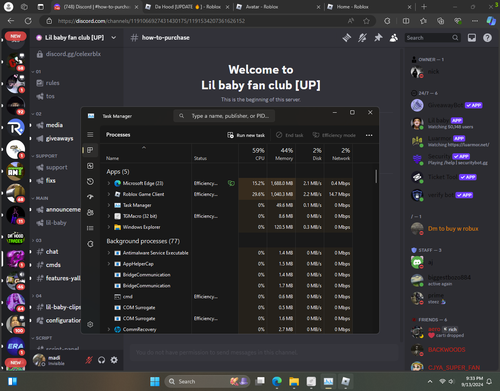Viewport: 500px width, 391px height.
Task: Sort processes by Network column
Action: tap(338, 154)
